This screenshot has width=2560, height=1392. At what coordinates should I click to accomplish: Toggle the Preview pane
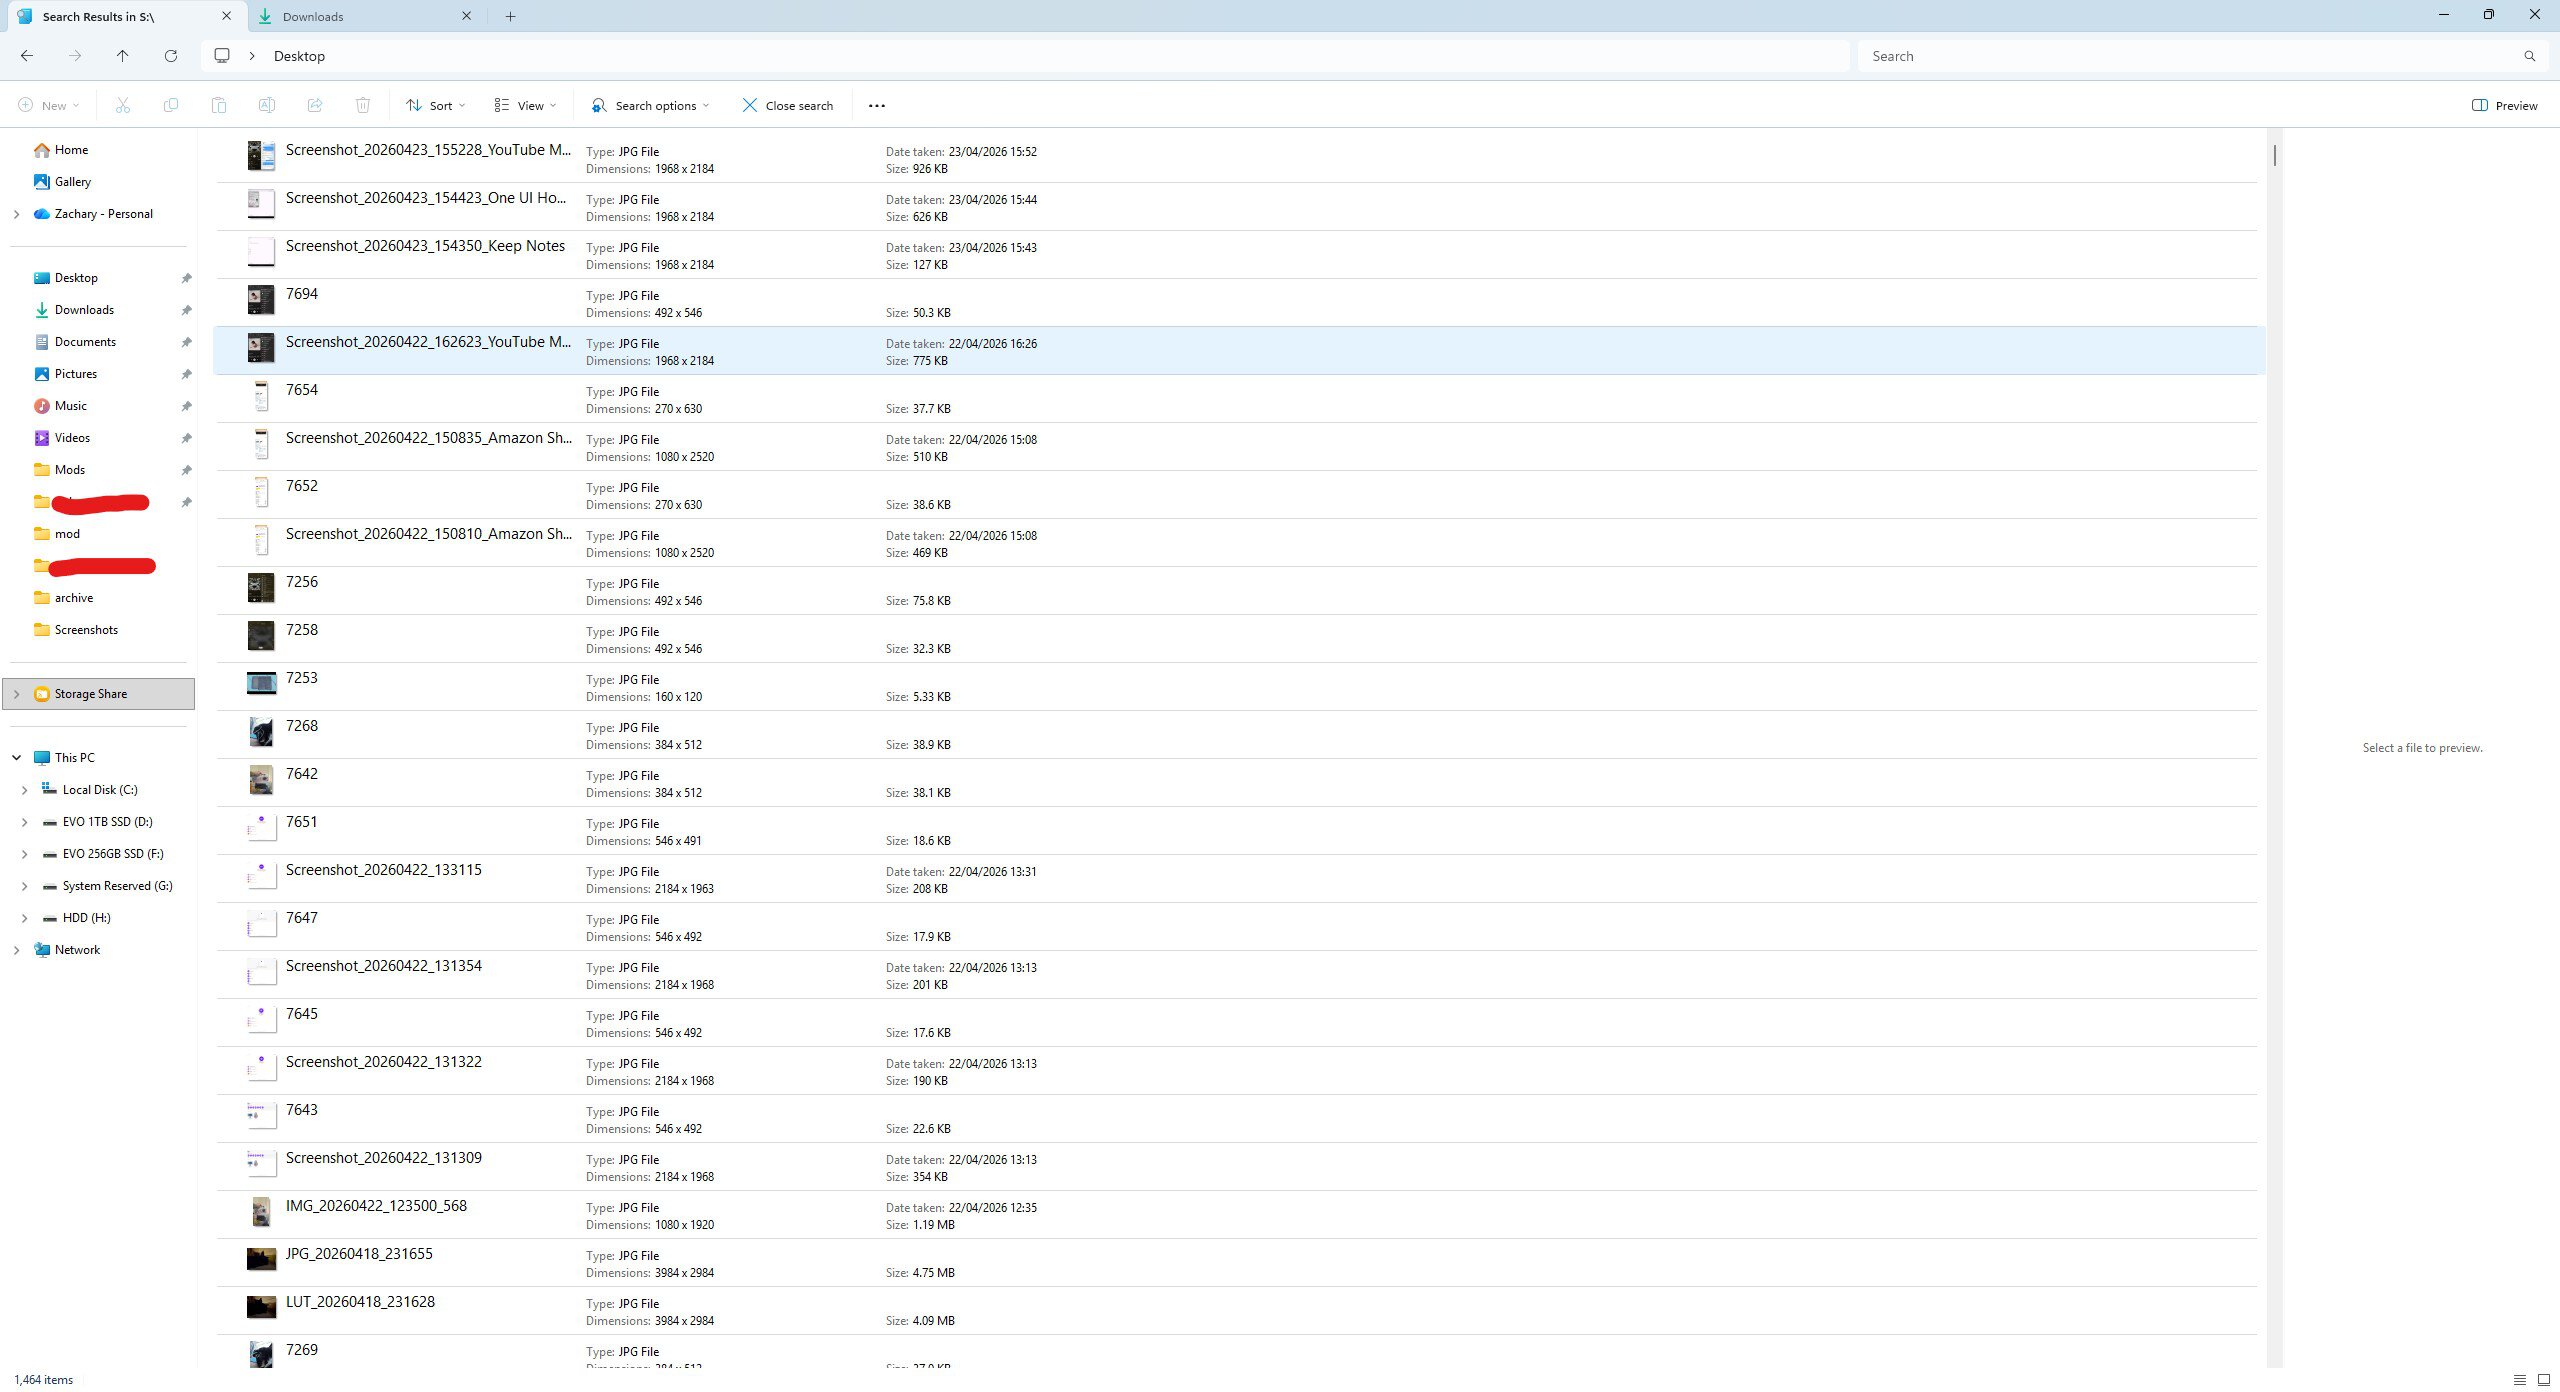coord(2504,105)
